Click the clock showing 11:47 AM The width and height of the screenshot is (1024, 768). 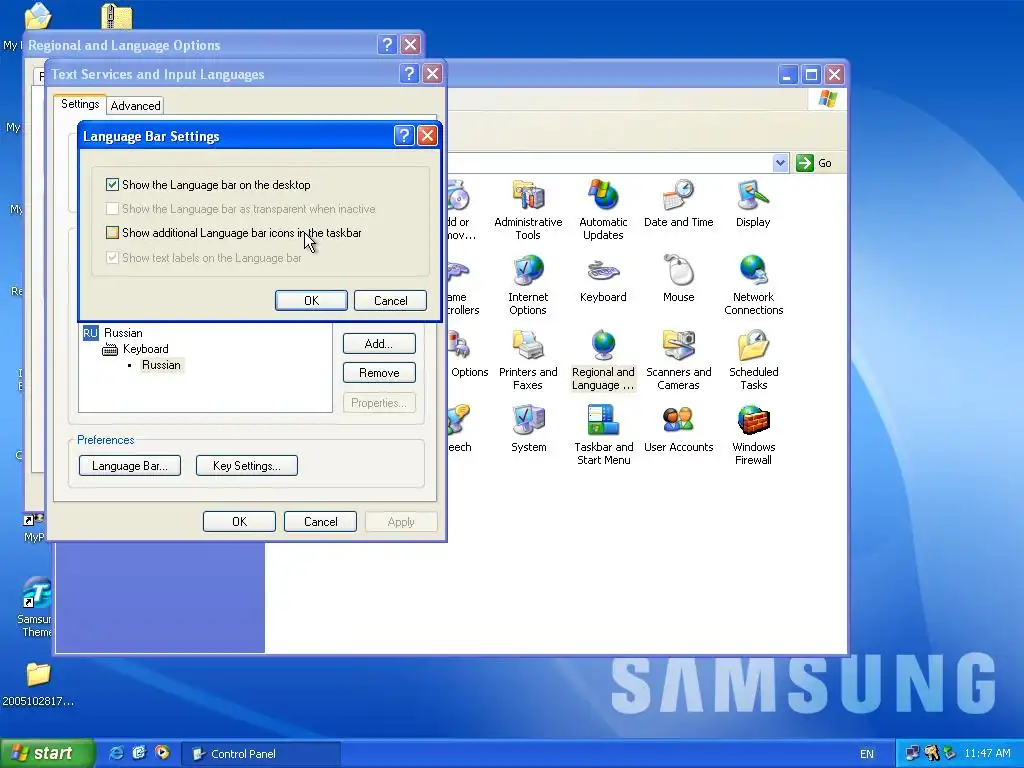pyautogui.click(x=987, y=754)
